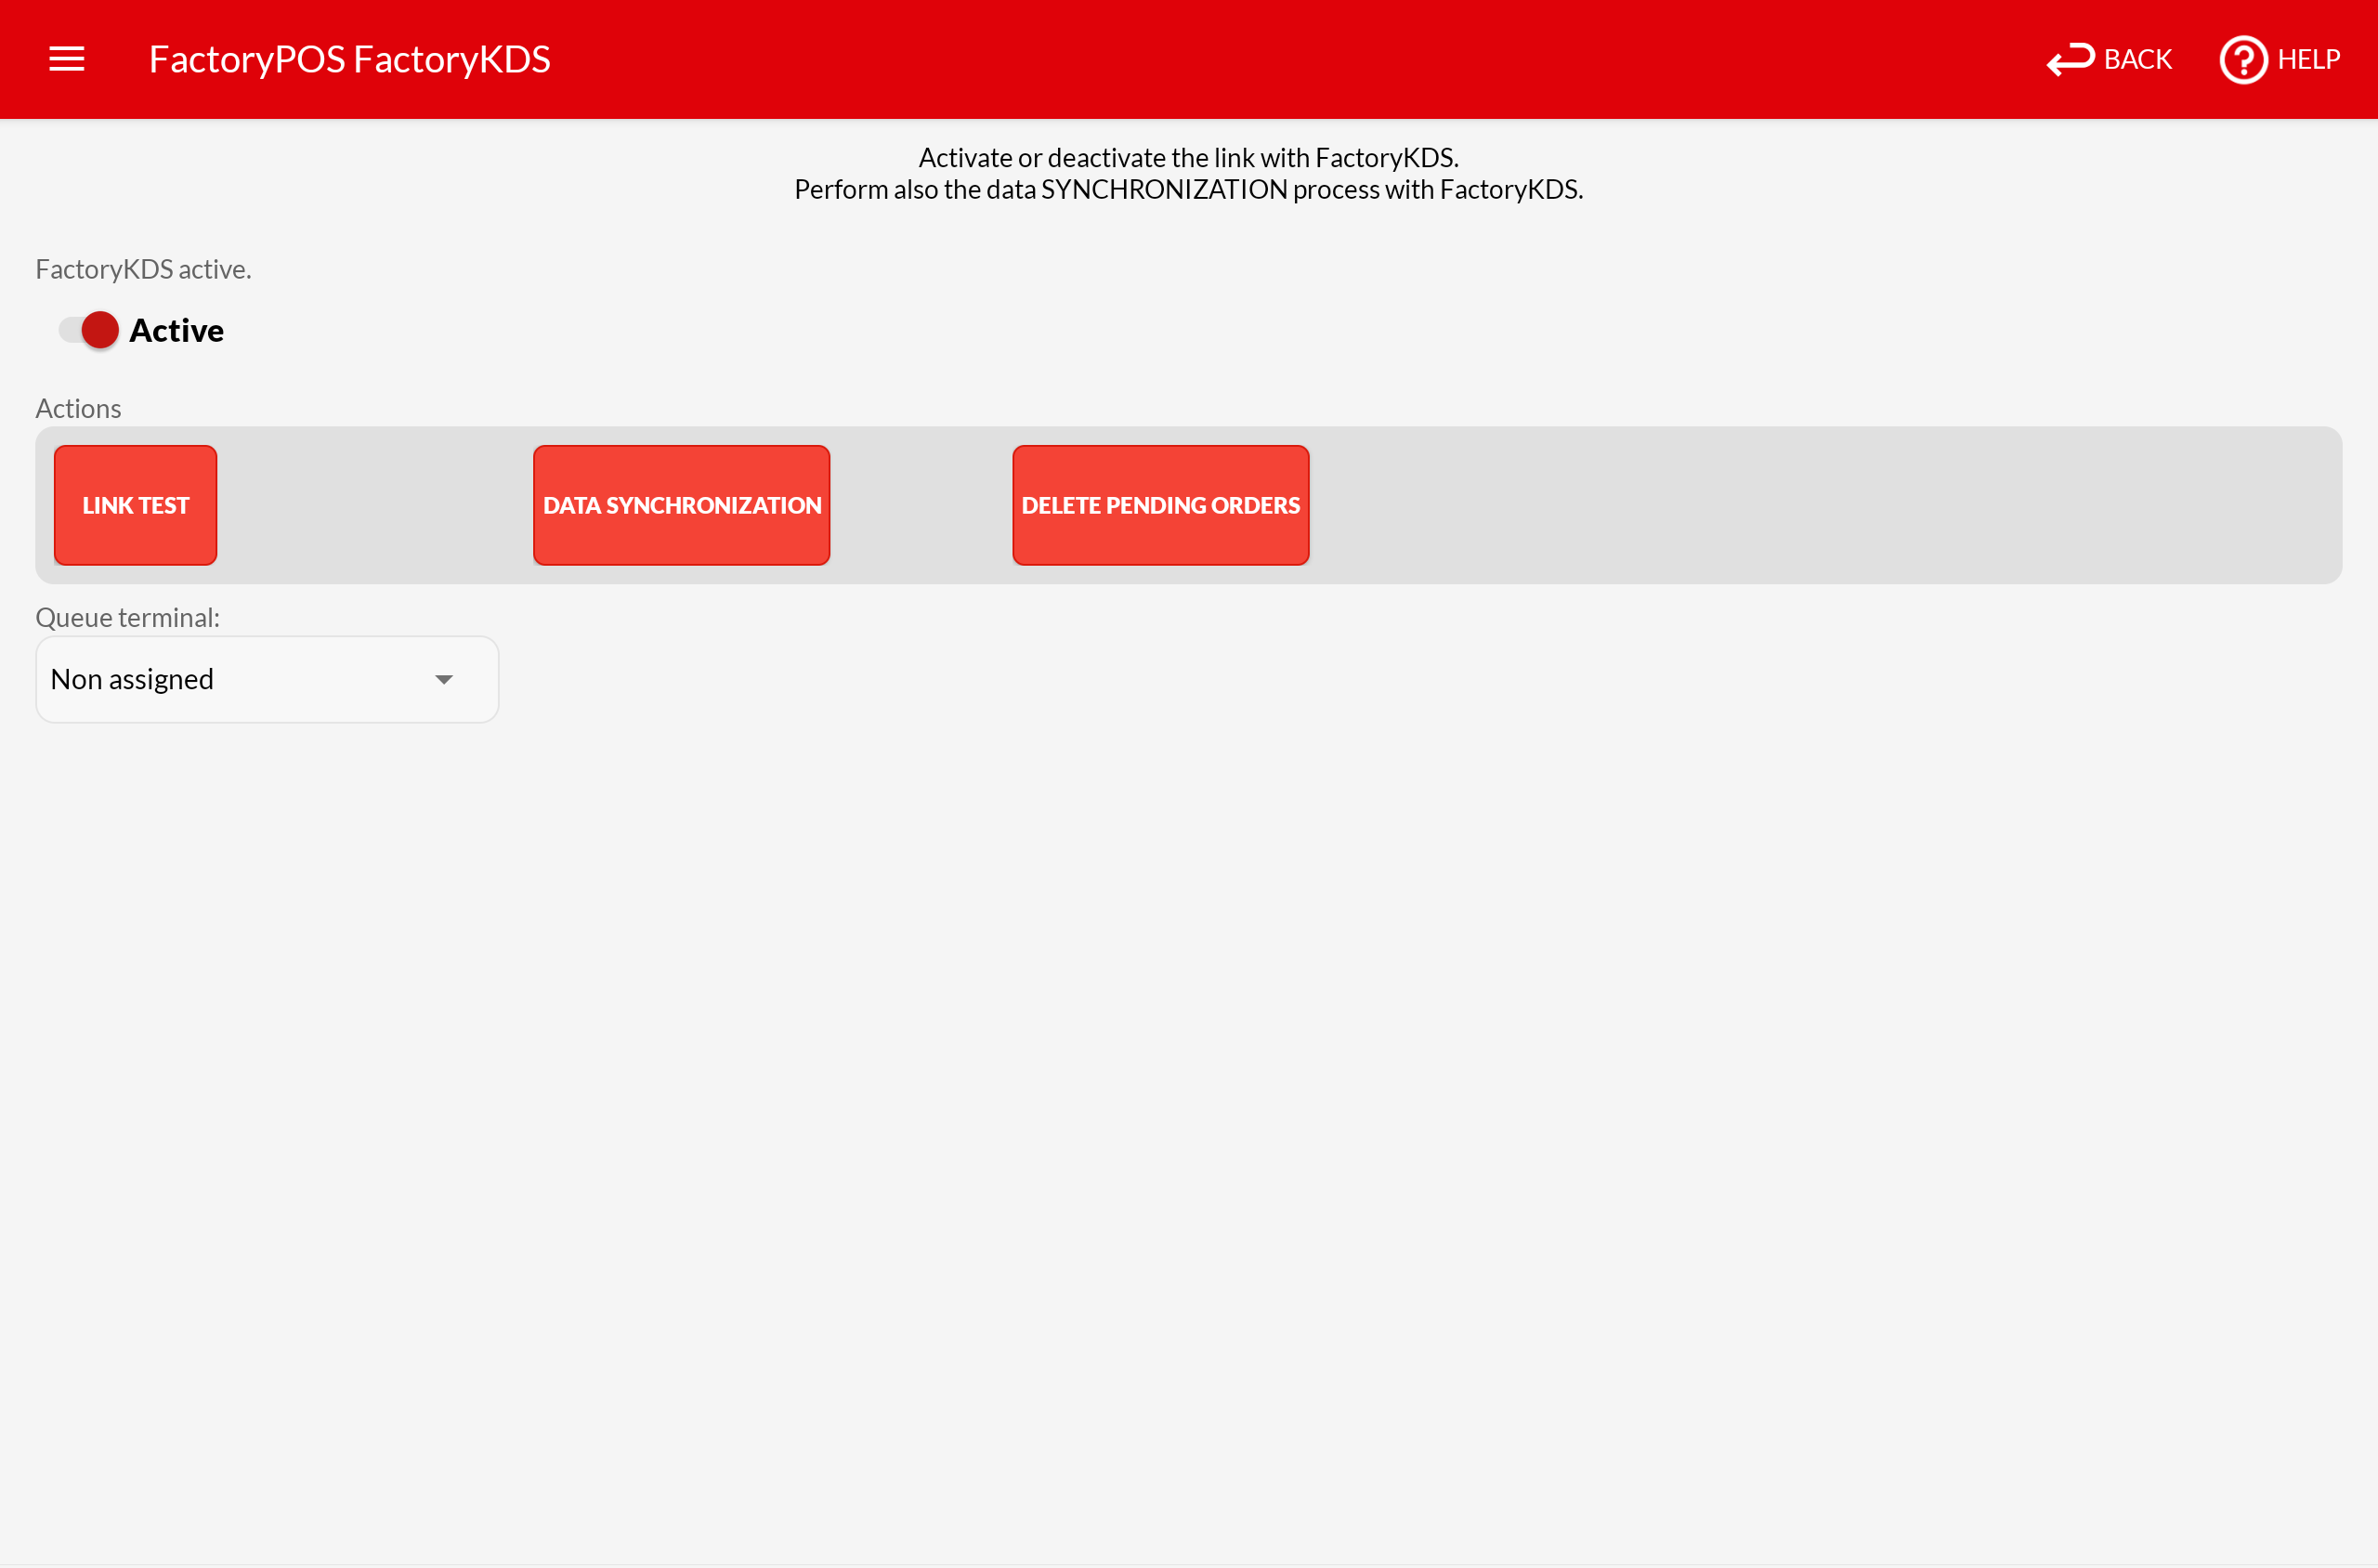Click the FactoryPOS FactoryKDS header title
The height and width of the screenshot is (1568, 2378).
[349, 59]
